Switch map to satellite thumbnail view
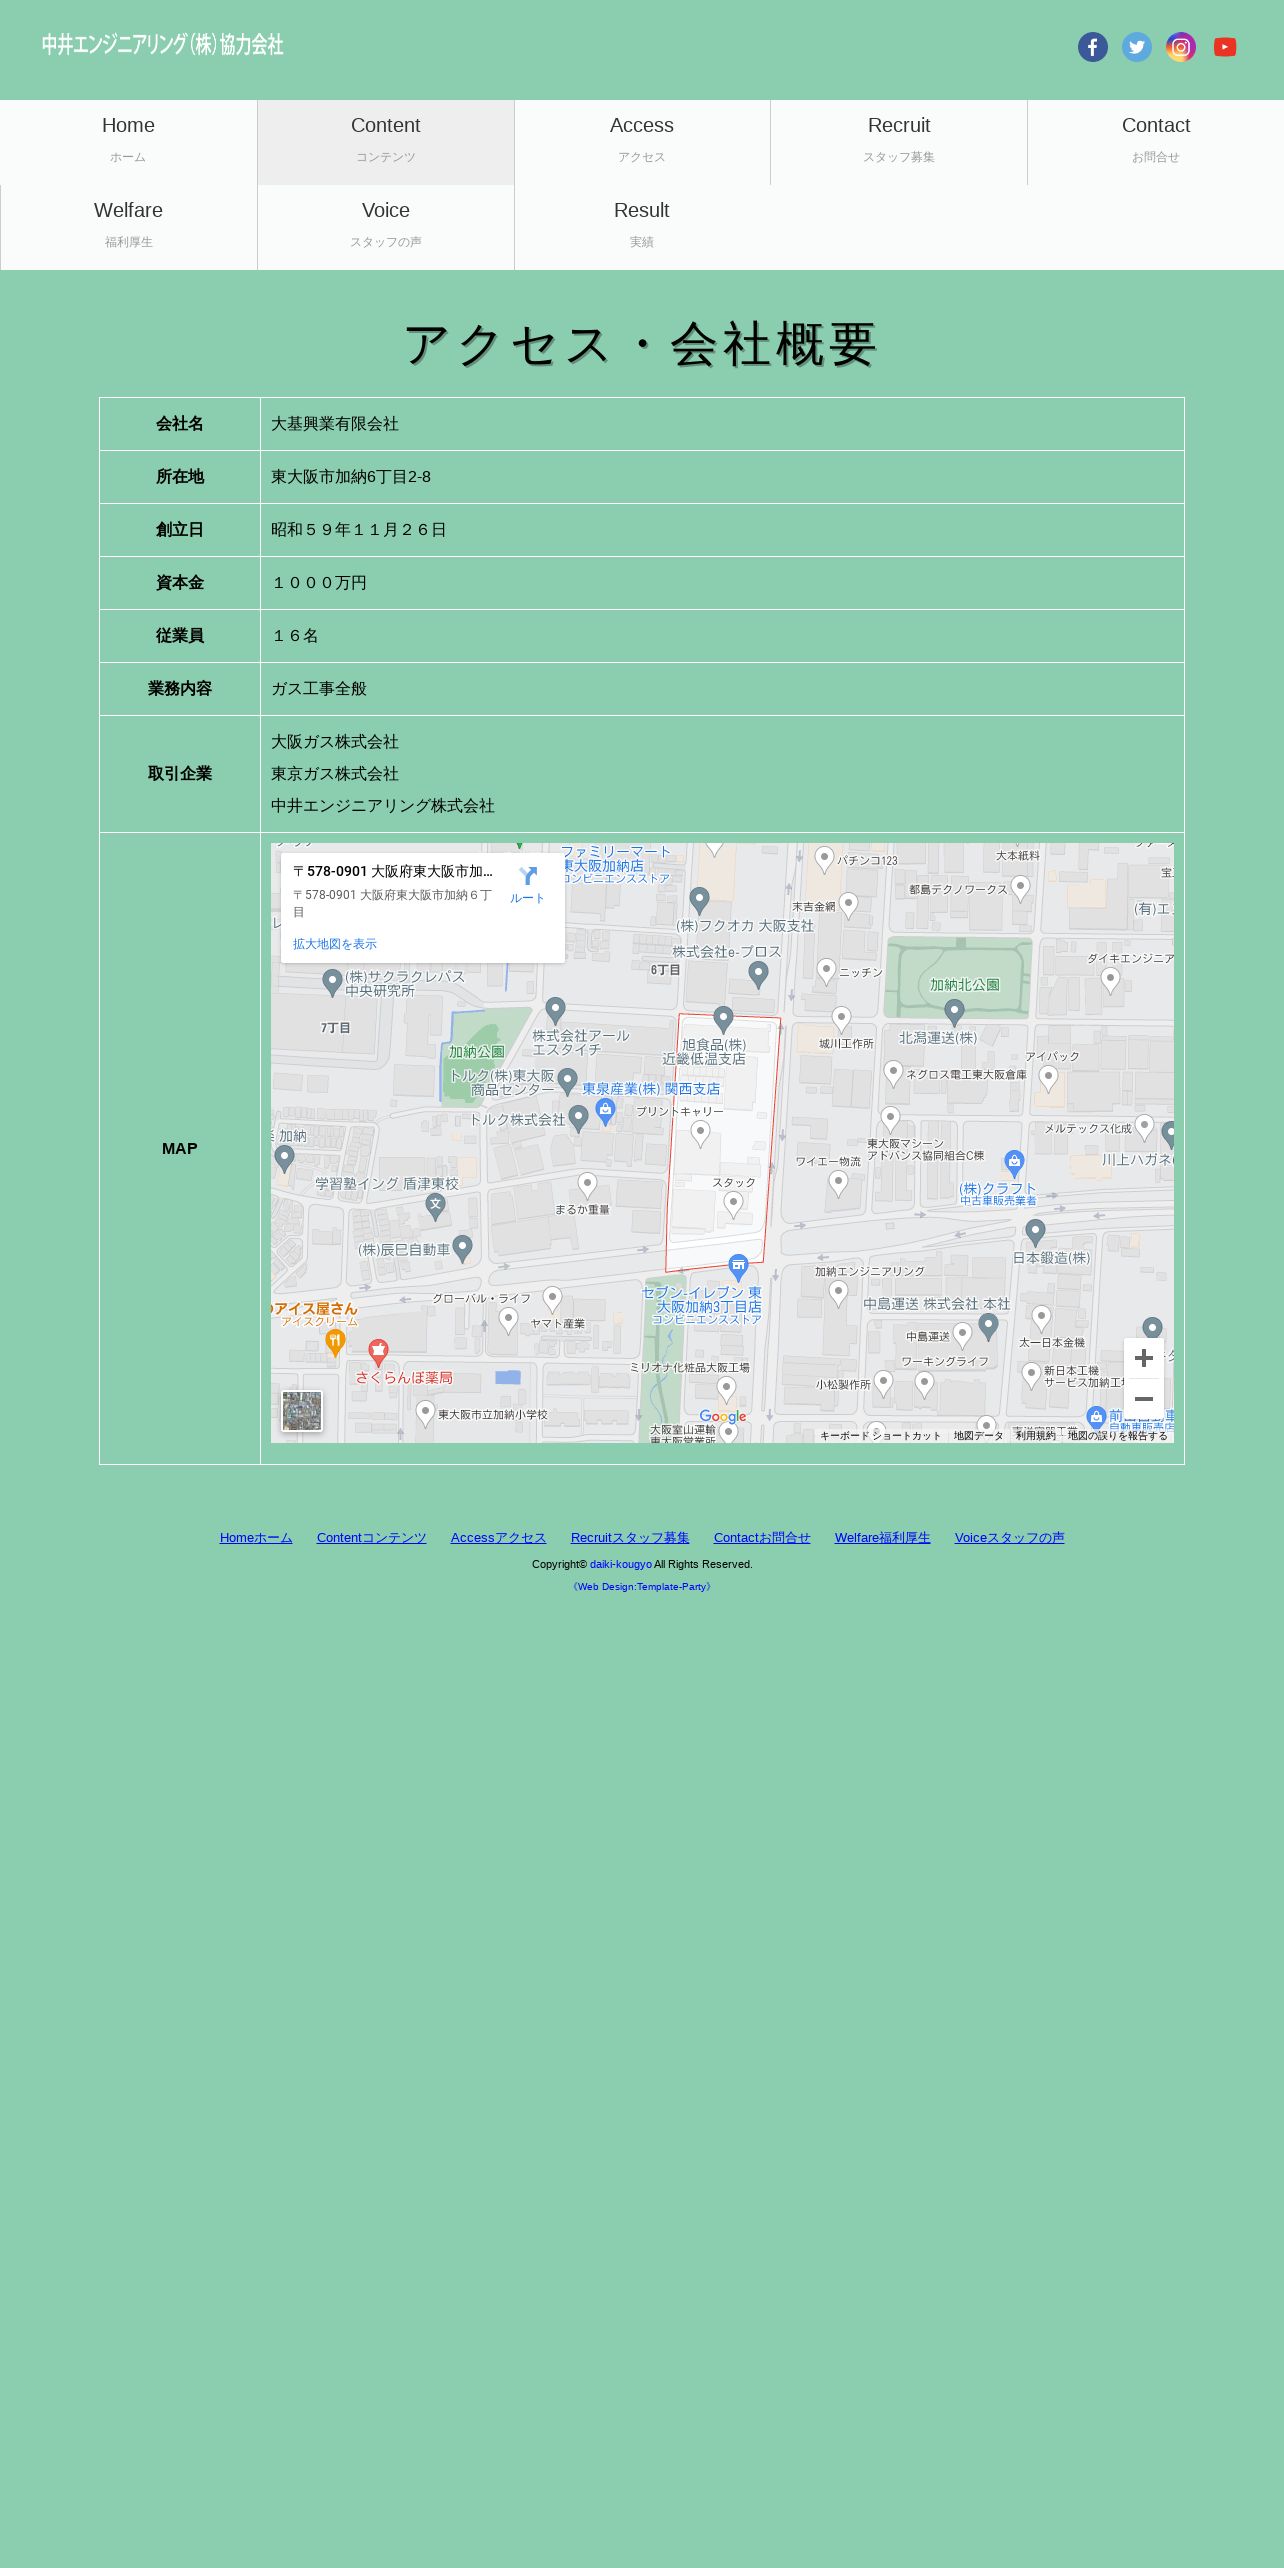This screenshot has width=1284, height=2568. click(x=302, y=1411)
